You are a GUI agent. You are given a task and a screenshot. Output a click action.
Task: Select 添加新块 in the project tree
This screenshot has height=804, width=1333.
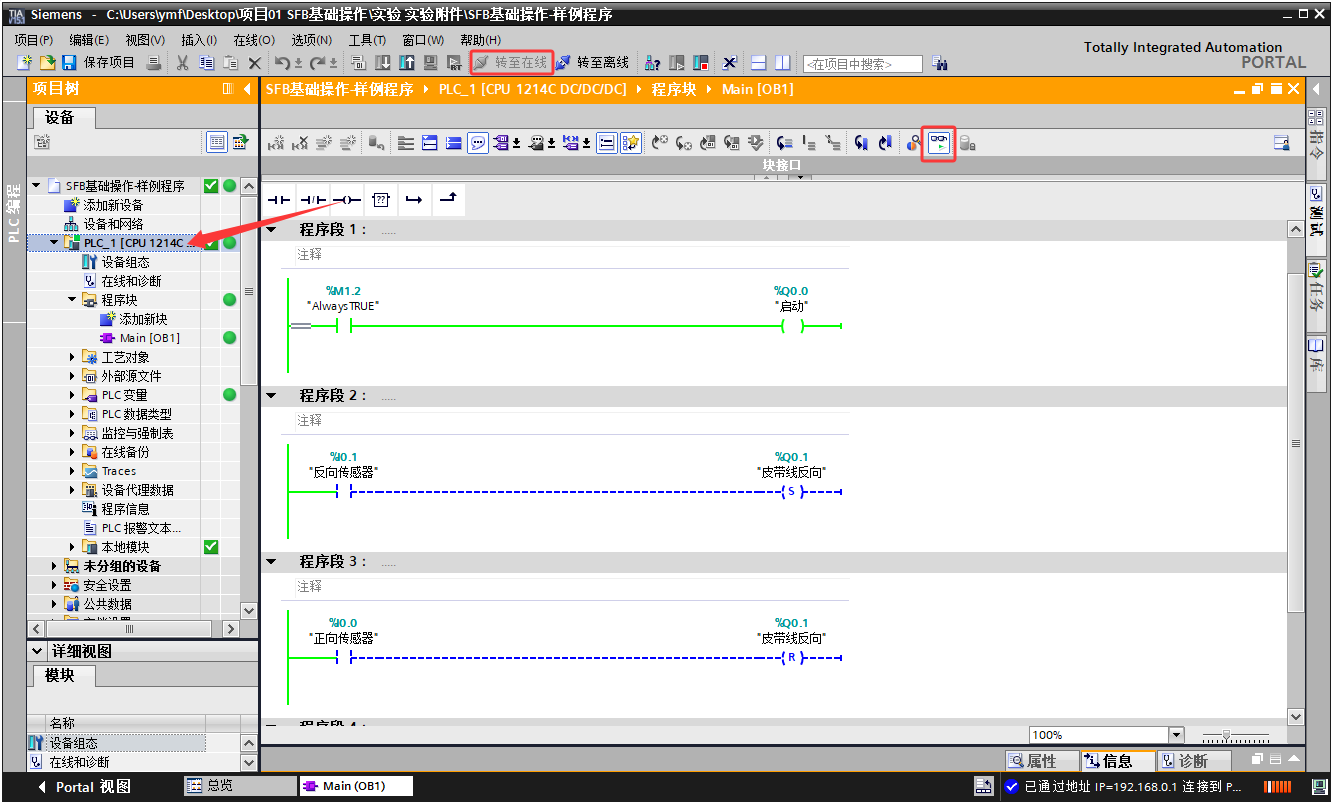coord(143,319)
